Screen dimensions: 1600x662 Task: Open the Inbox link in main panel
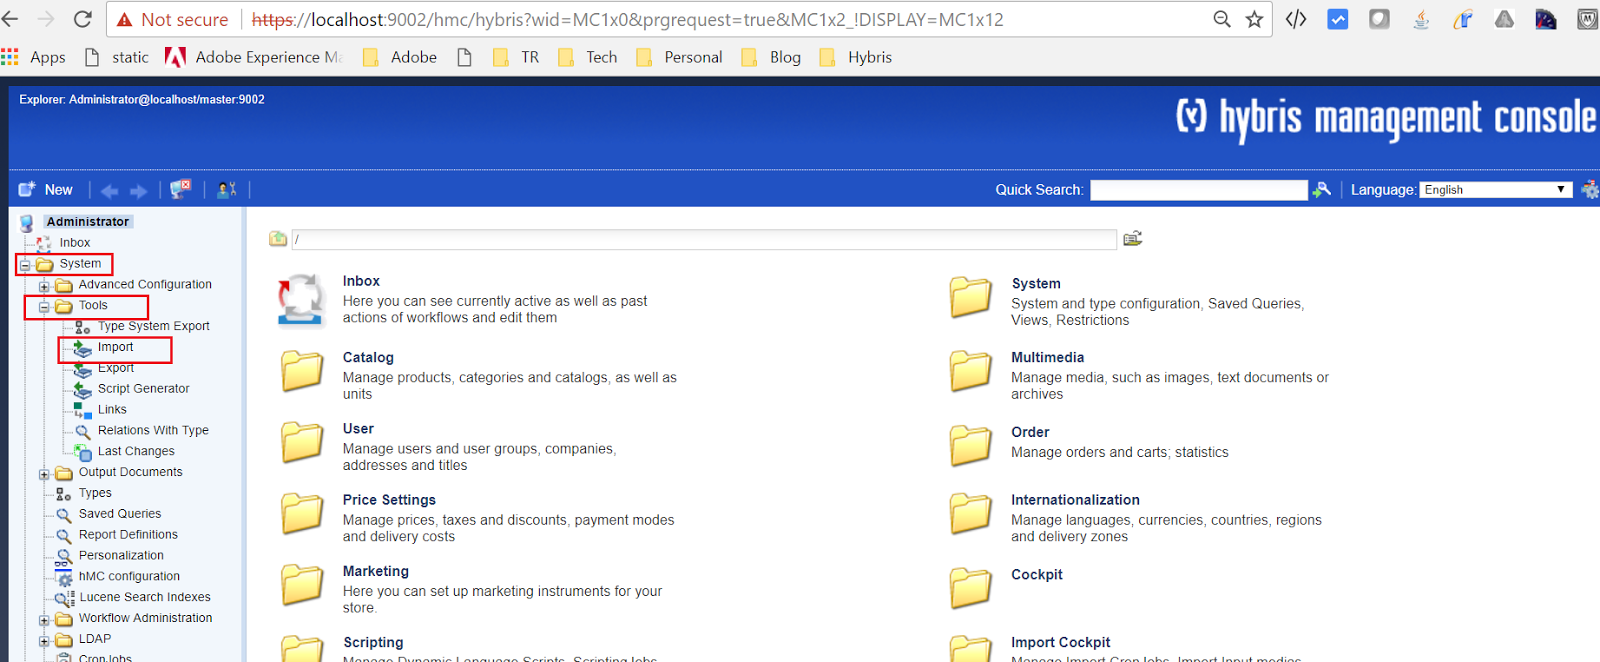click(x=361, y=281)
